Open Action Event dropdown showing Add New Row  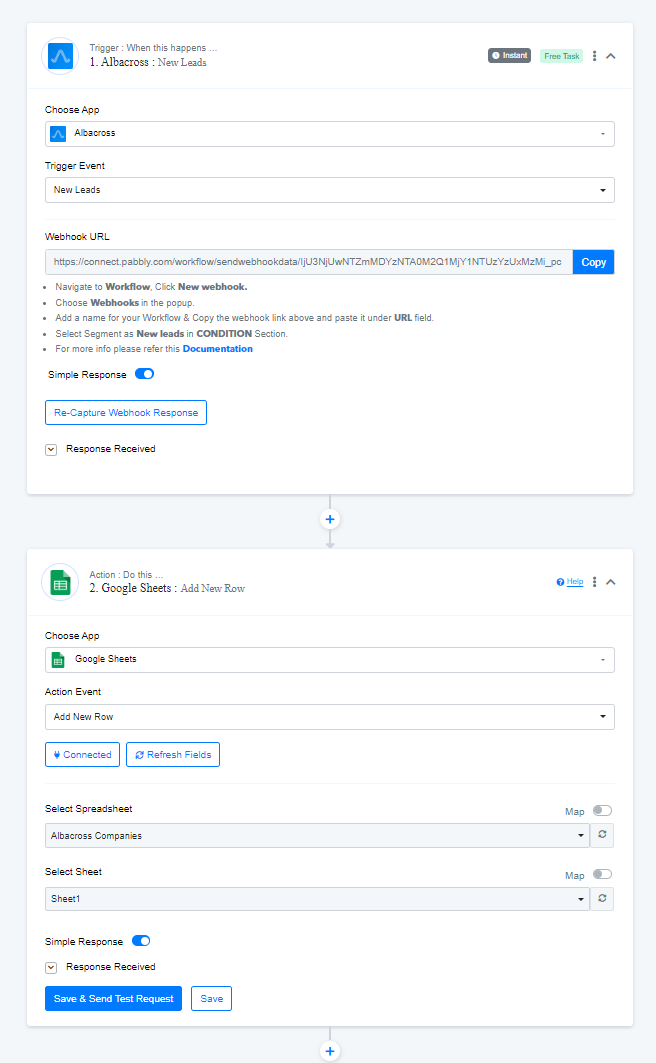pyautogui.click(x=329, y=717)
